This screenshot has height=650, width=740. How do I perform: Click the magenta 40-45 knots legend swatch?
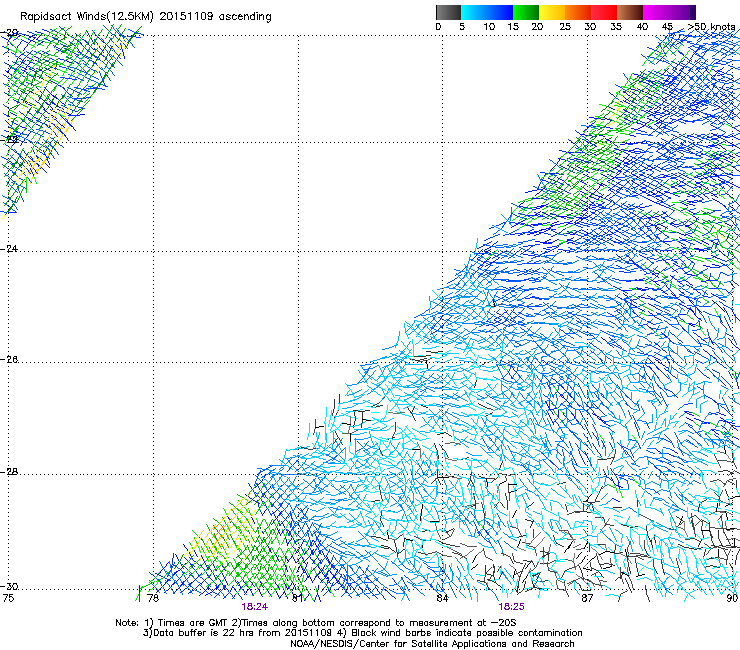[656, 12]
